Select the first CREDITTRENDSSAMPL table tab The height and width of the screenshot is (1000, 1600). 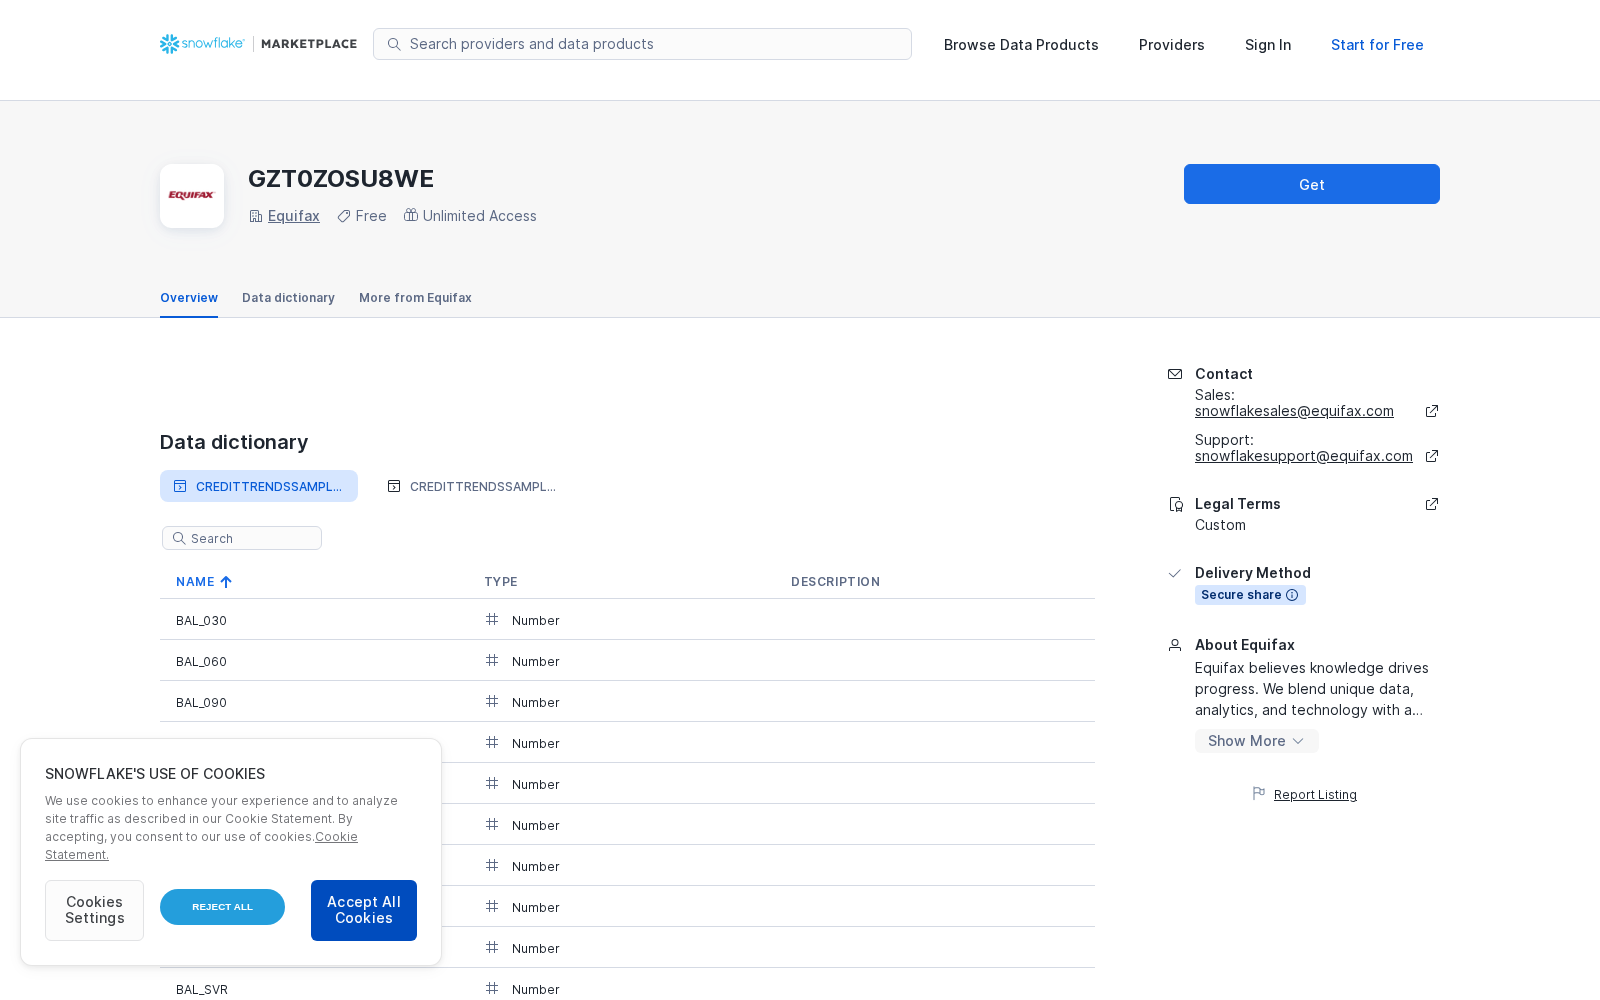pos(259,486)
